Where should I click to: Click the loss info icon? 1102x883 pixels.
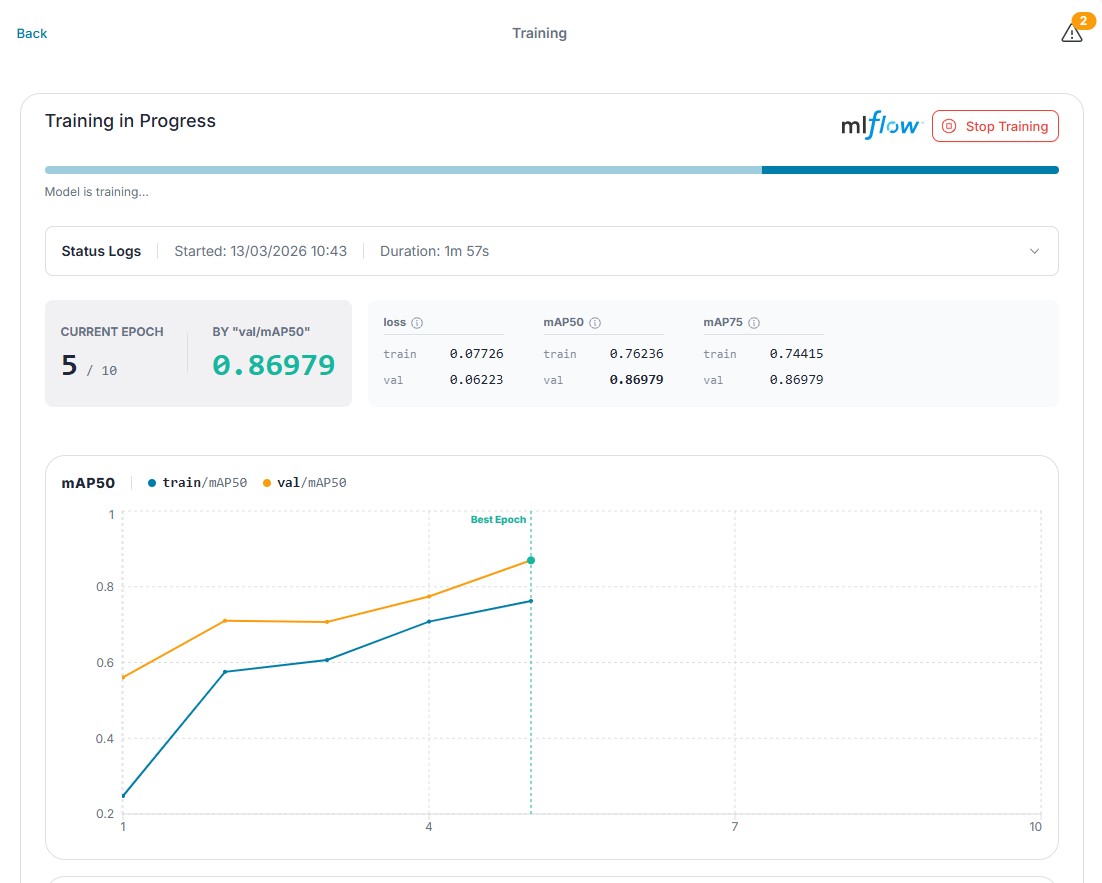pyautogui.click(x=417, y=323)
